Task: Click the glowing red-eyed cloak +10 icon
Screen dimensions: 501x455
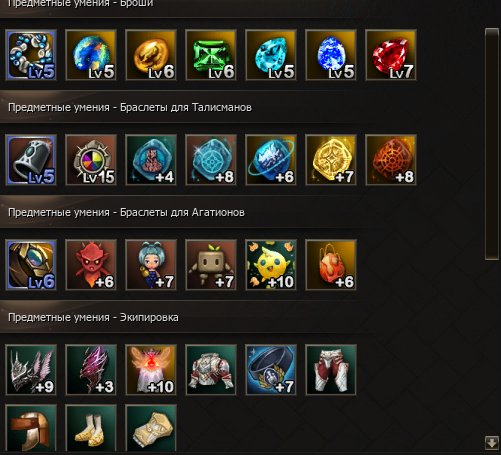Action: coord(151,370)
